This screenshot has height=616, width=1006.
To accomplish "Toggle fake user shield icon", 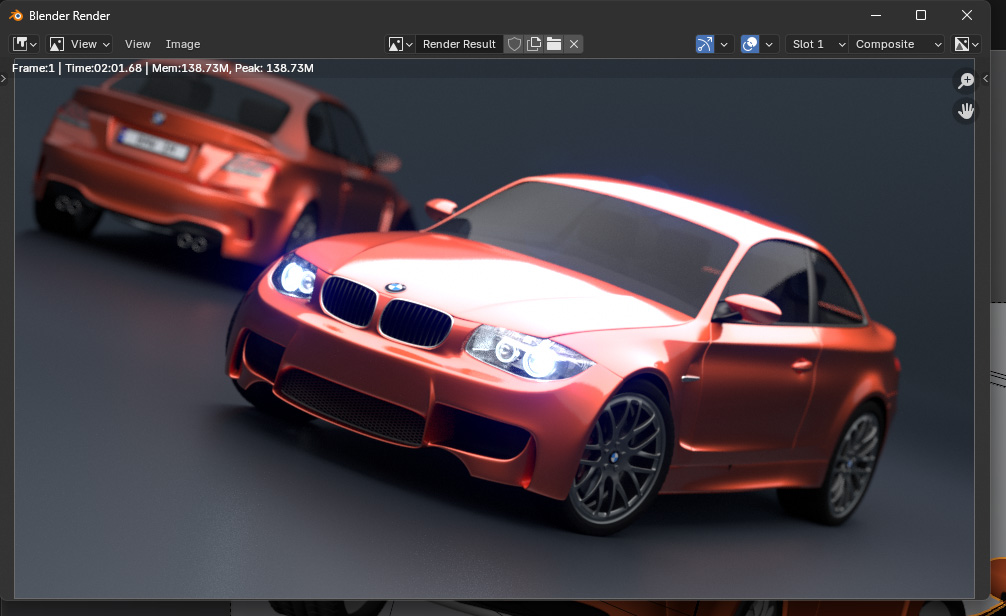I will point(514,44).
